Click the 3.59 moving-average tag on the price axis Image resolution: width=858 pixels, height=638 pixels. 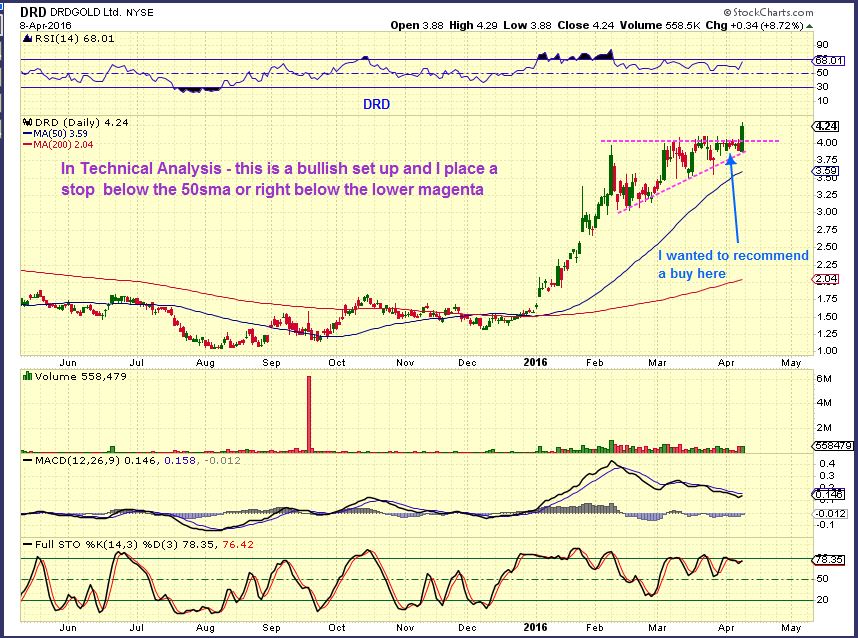826,171
